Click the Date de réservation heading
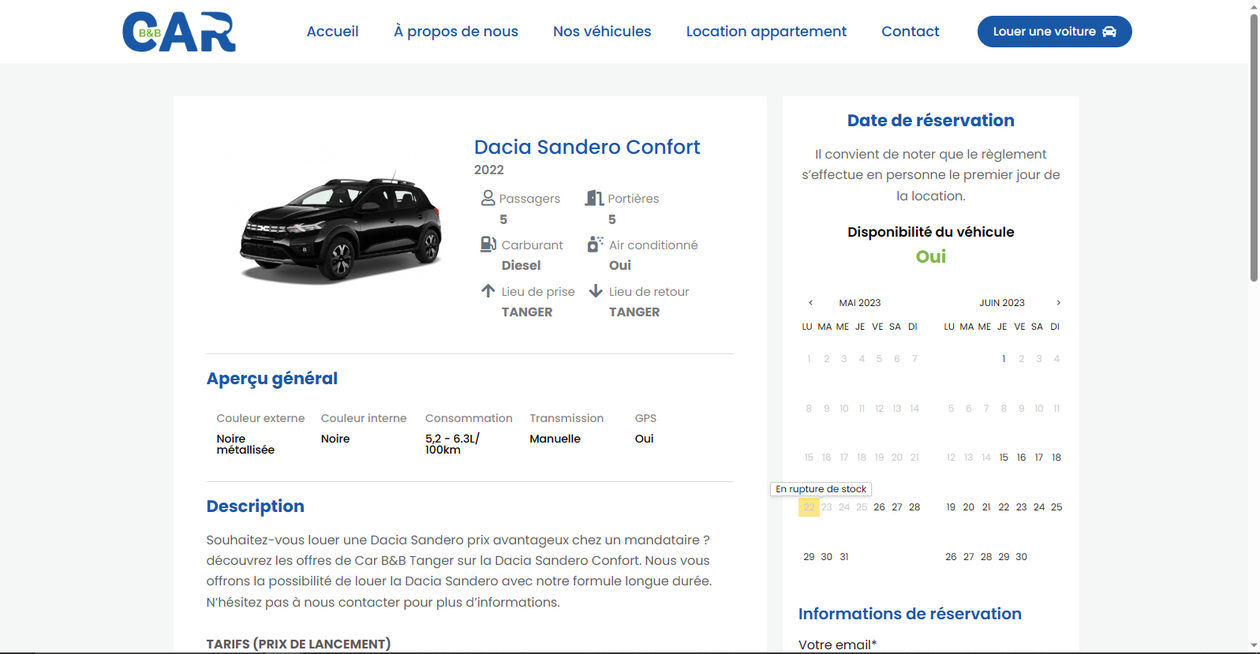1260x654 pixels. pos(931,120)
